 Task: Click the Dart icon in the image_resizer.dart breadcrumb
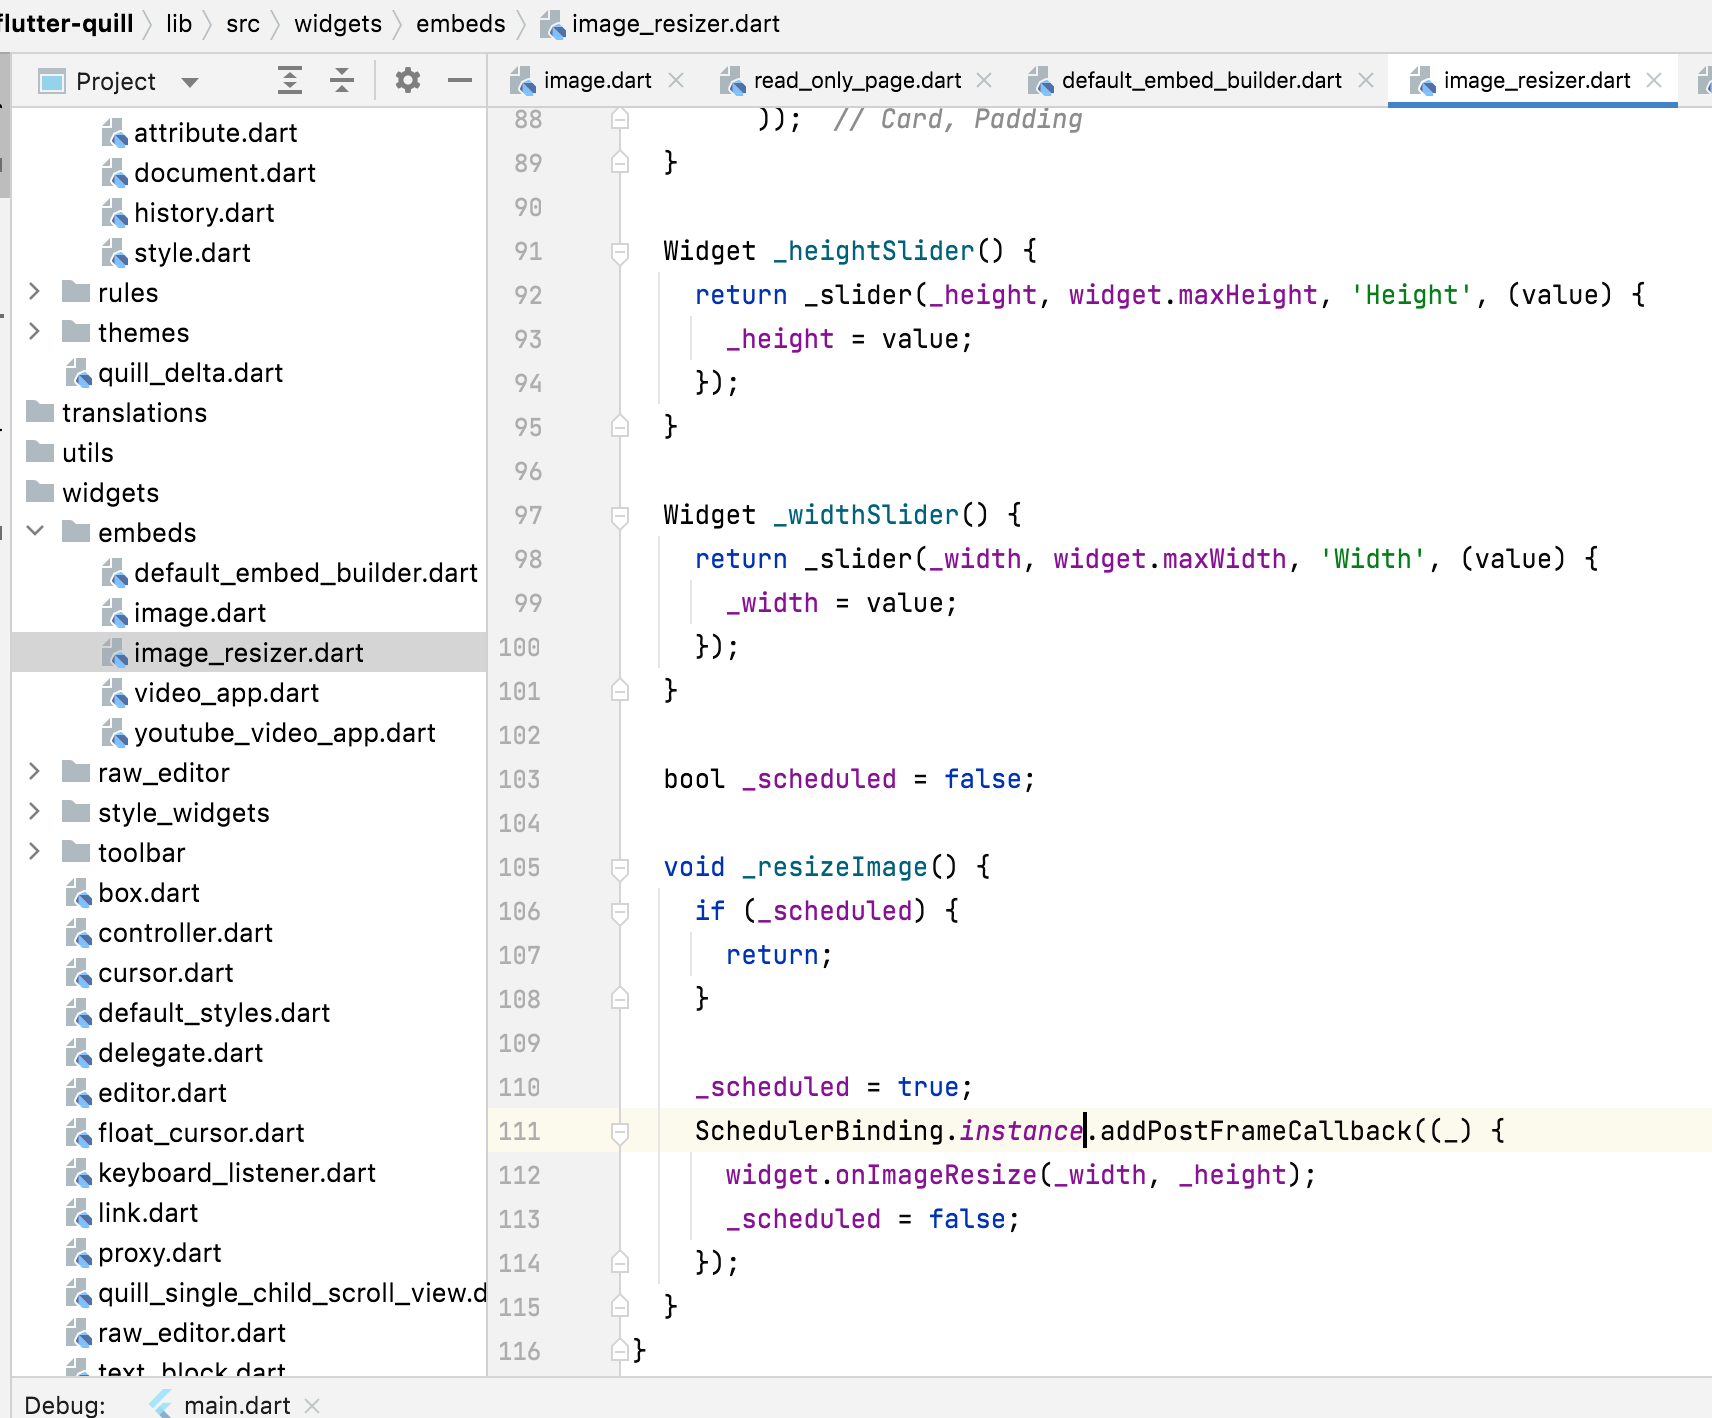coord(552,23)
